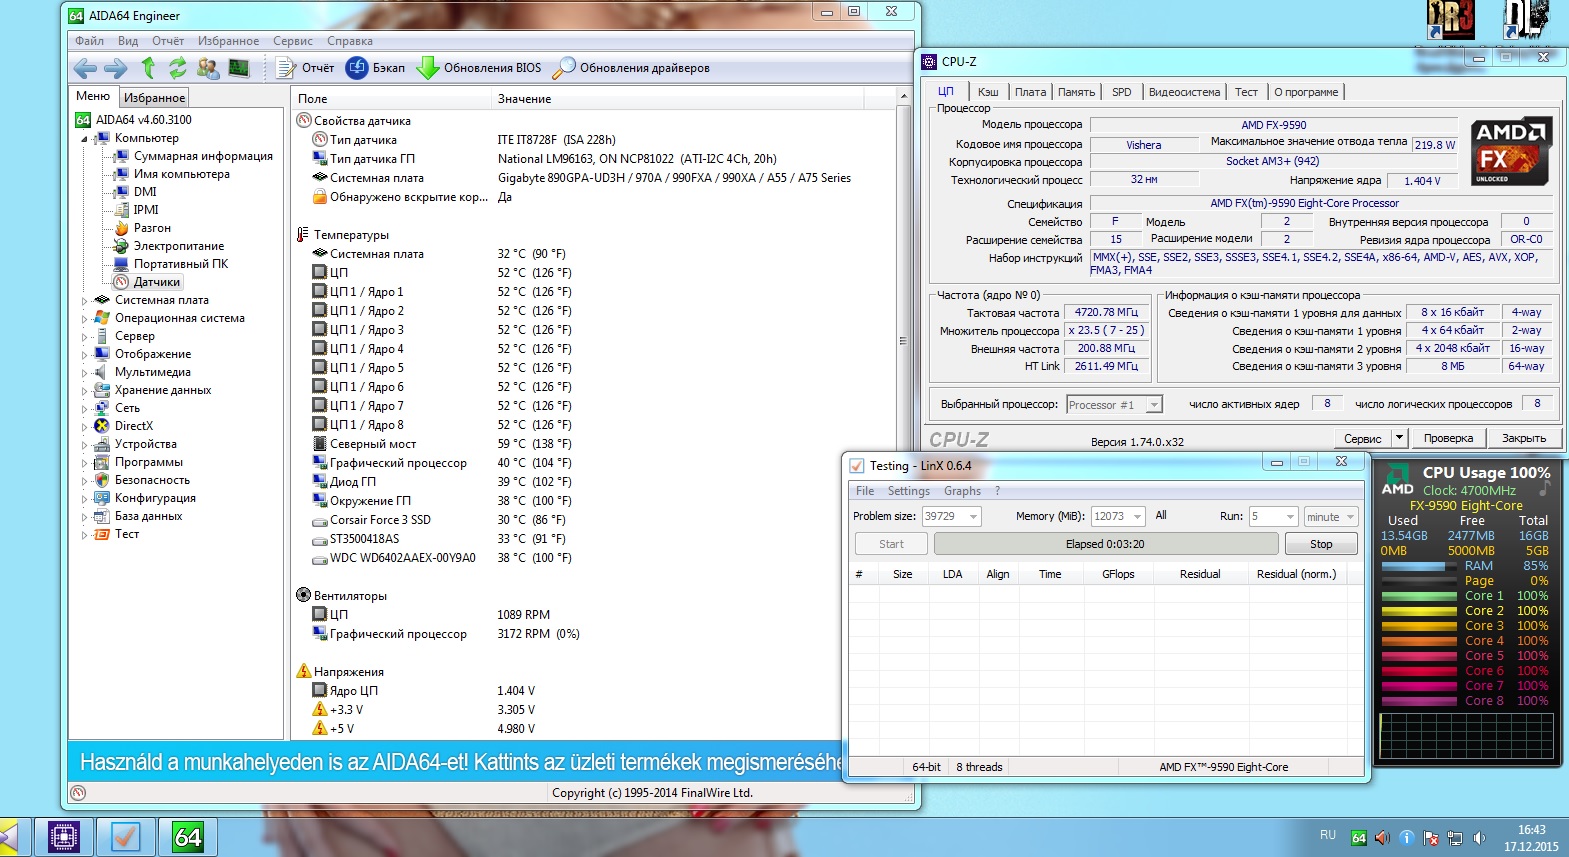This screenshot has width=1569, height=857.
Task: Select Разгон in the tree
Action: [x=152, y=228]
